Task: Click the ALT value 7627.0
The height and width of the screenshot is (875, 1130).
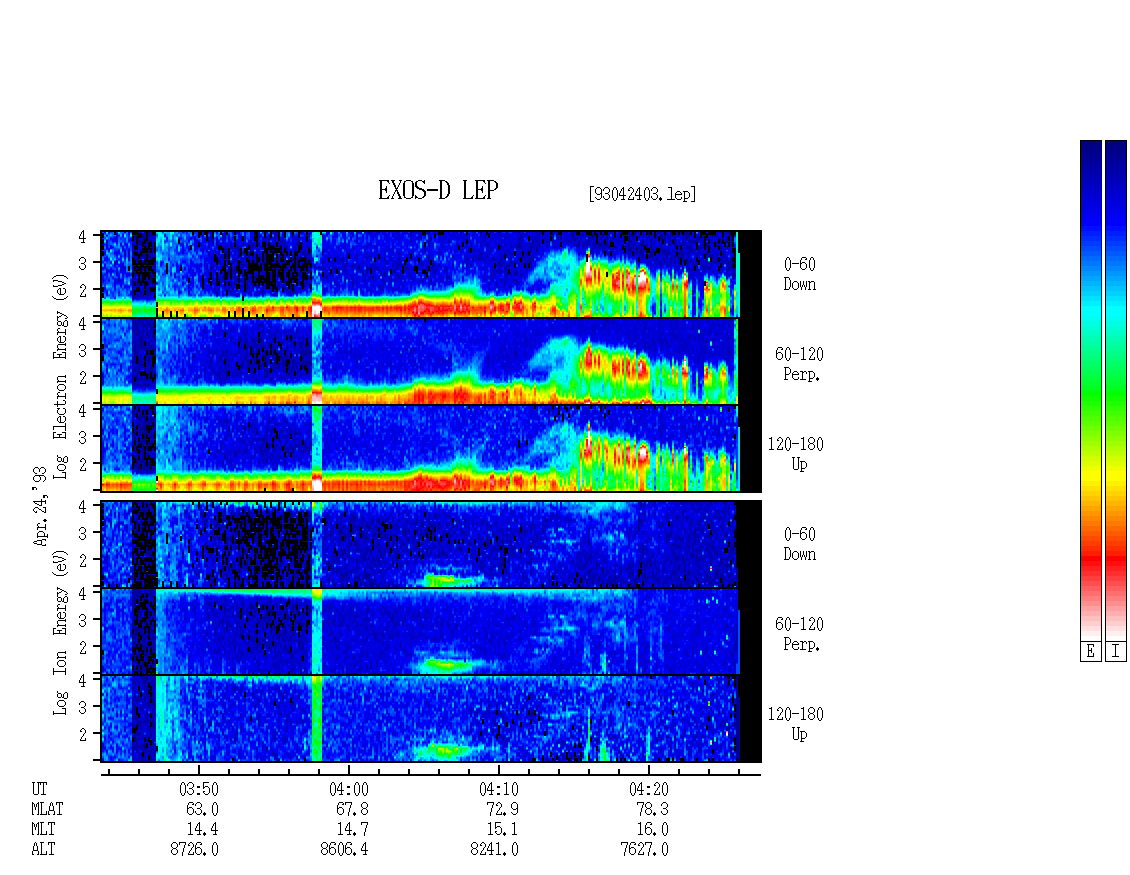Action: (x=644, y=849)
